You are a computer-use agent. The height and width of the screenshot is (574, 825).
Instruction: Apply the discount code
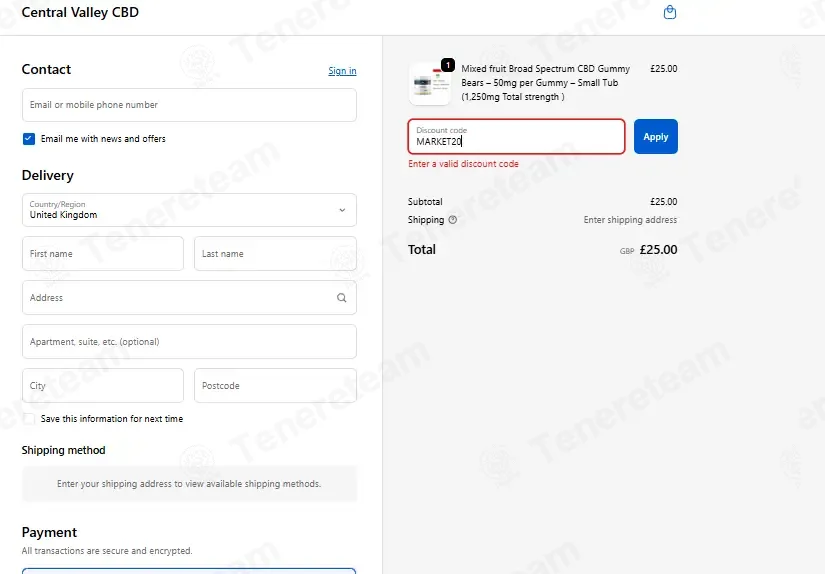pos(656,137)
